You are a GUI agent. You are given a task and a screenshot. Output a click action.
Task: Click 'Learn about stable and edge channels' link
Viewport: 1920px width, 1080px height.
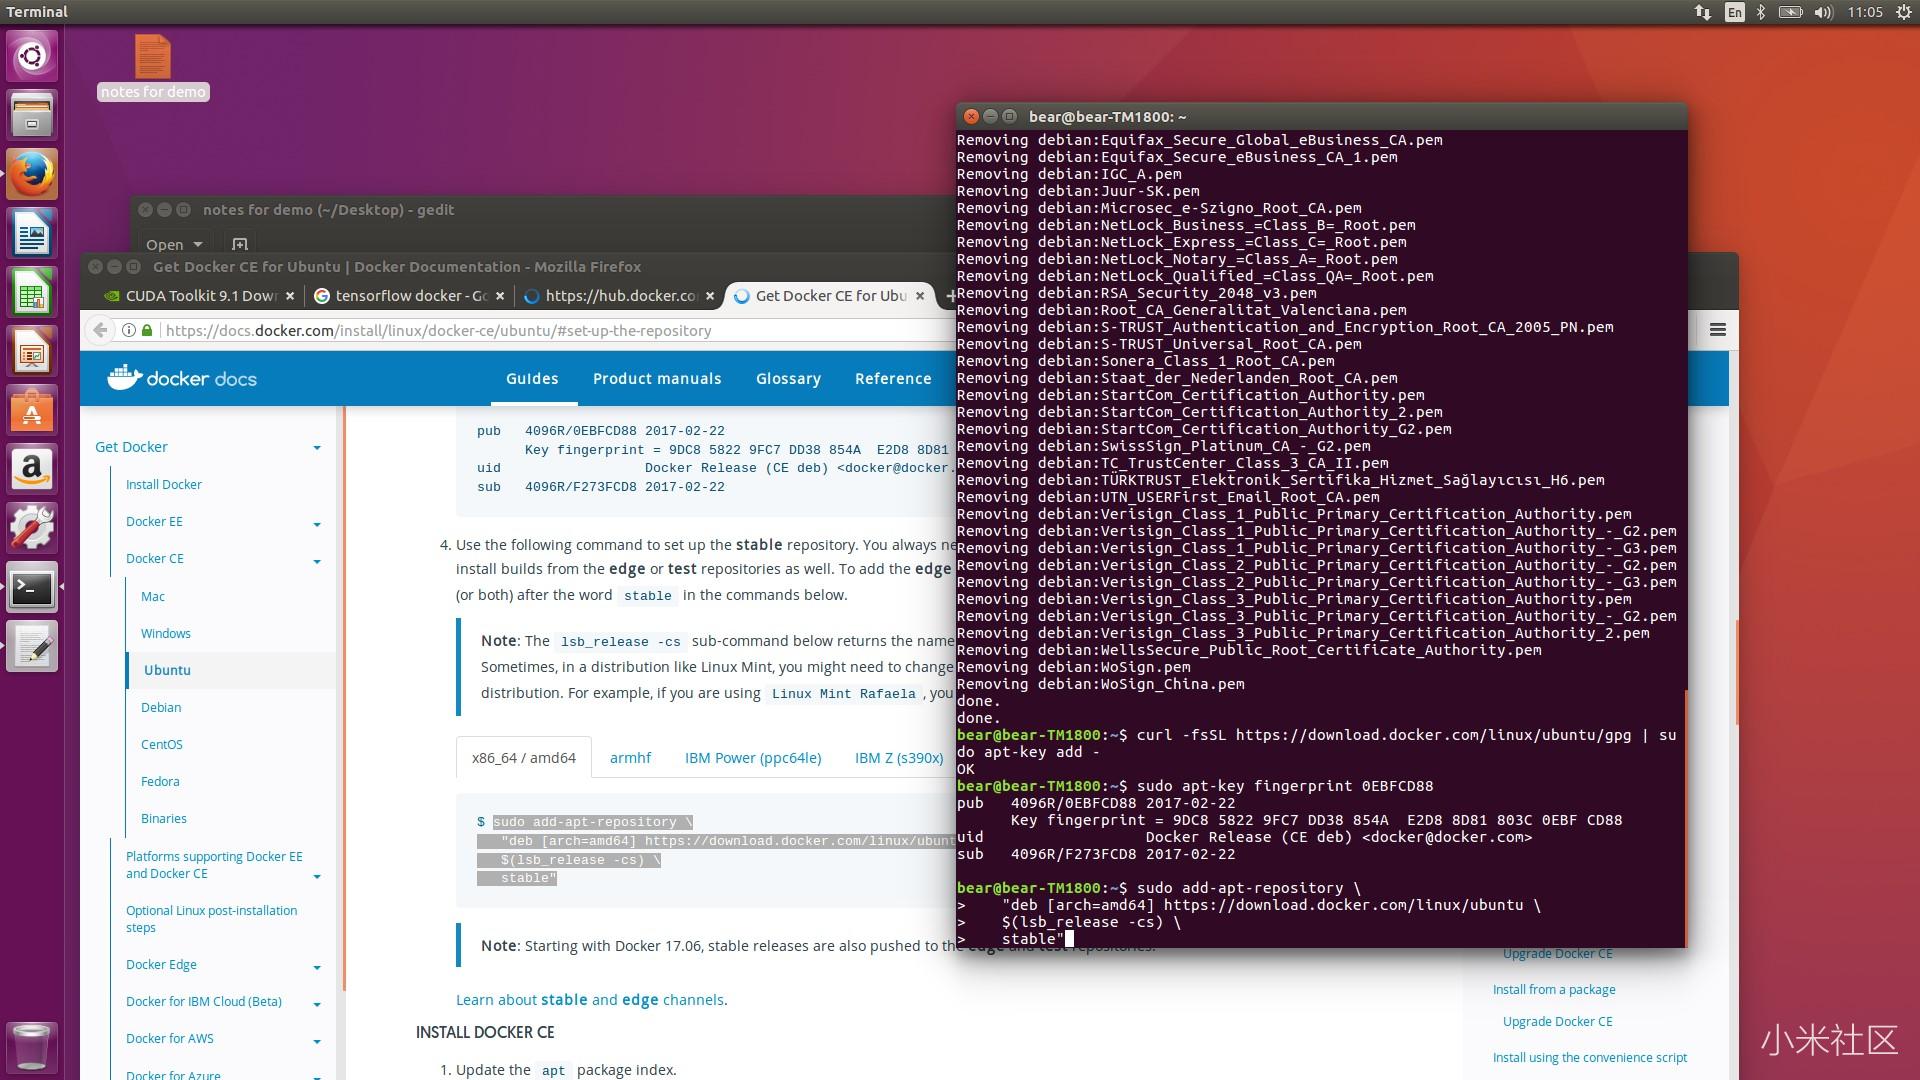point(591,1000)
